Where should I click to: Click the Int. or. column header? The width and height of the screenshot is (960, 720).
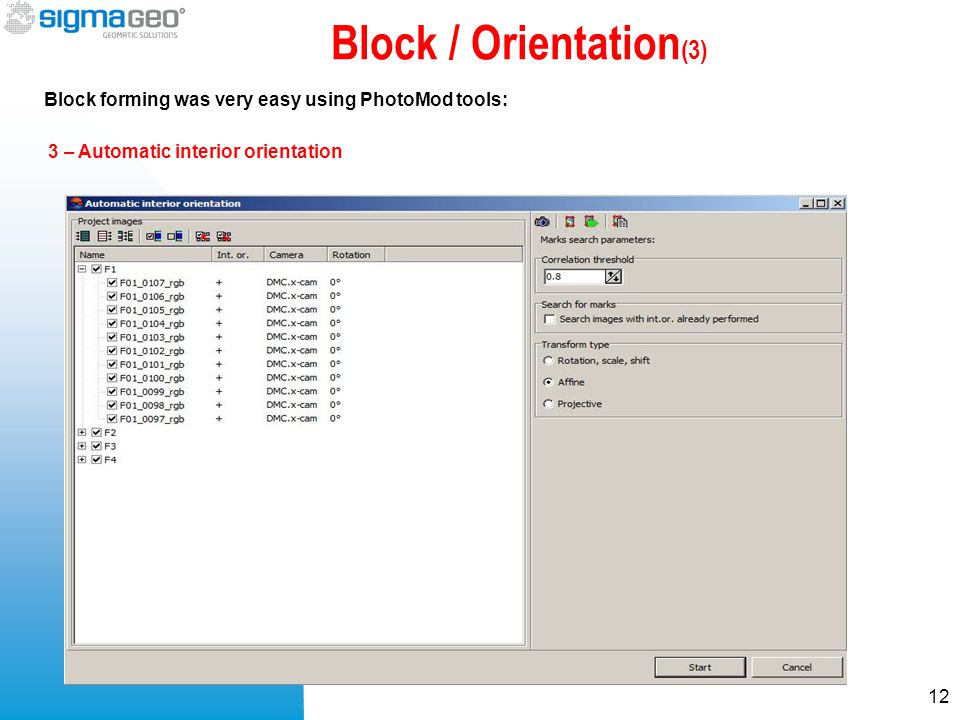[x=238, y=255]
